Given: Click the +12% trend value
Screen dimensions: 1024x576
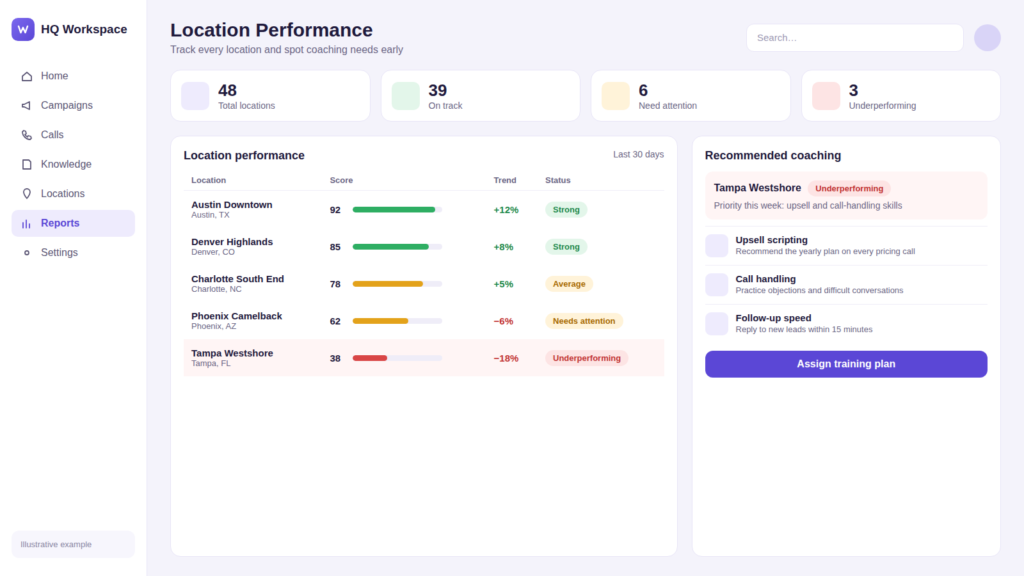Looking at the screenshot, I should tap(505, 210).
